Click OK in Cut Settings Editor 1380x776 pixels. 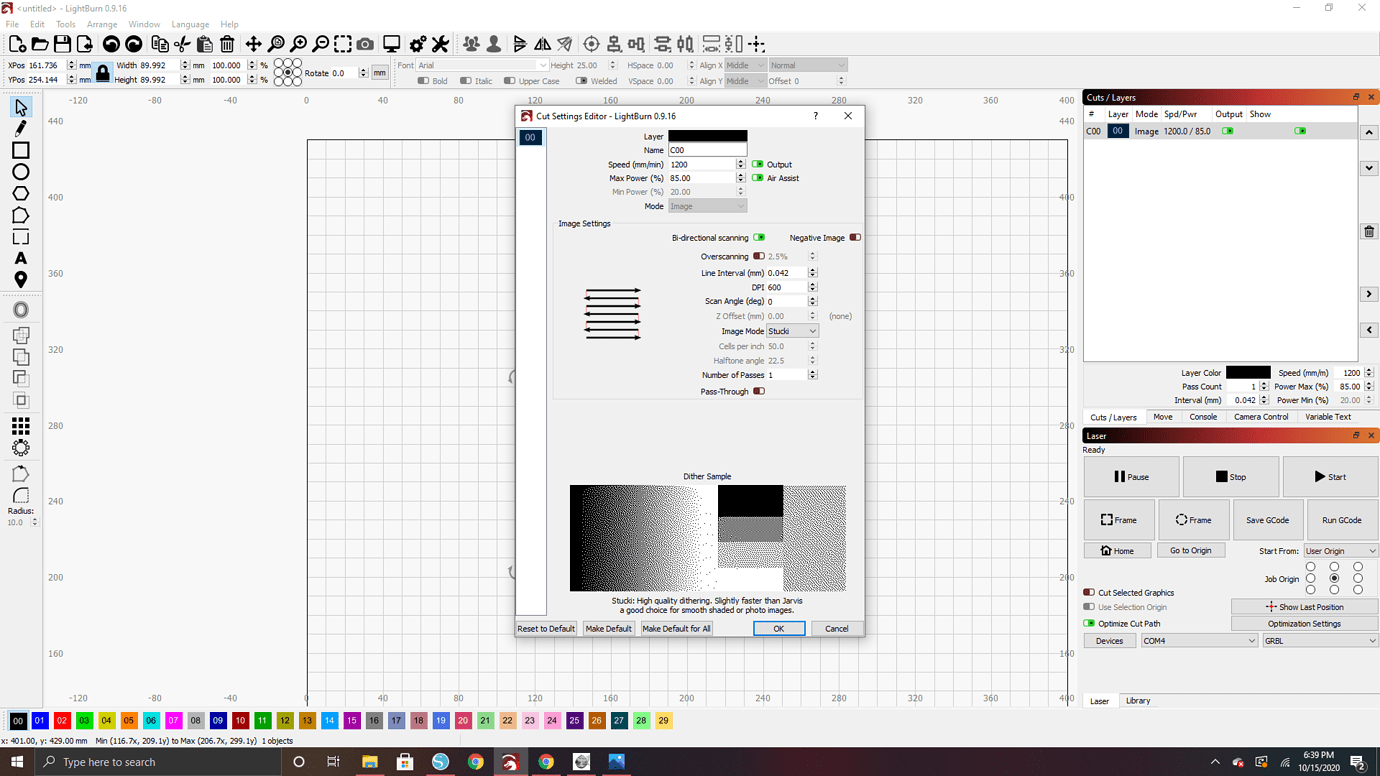pos(779,629)
